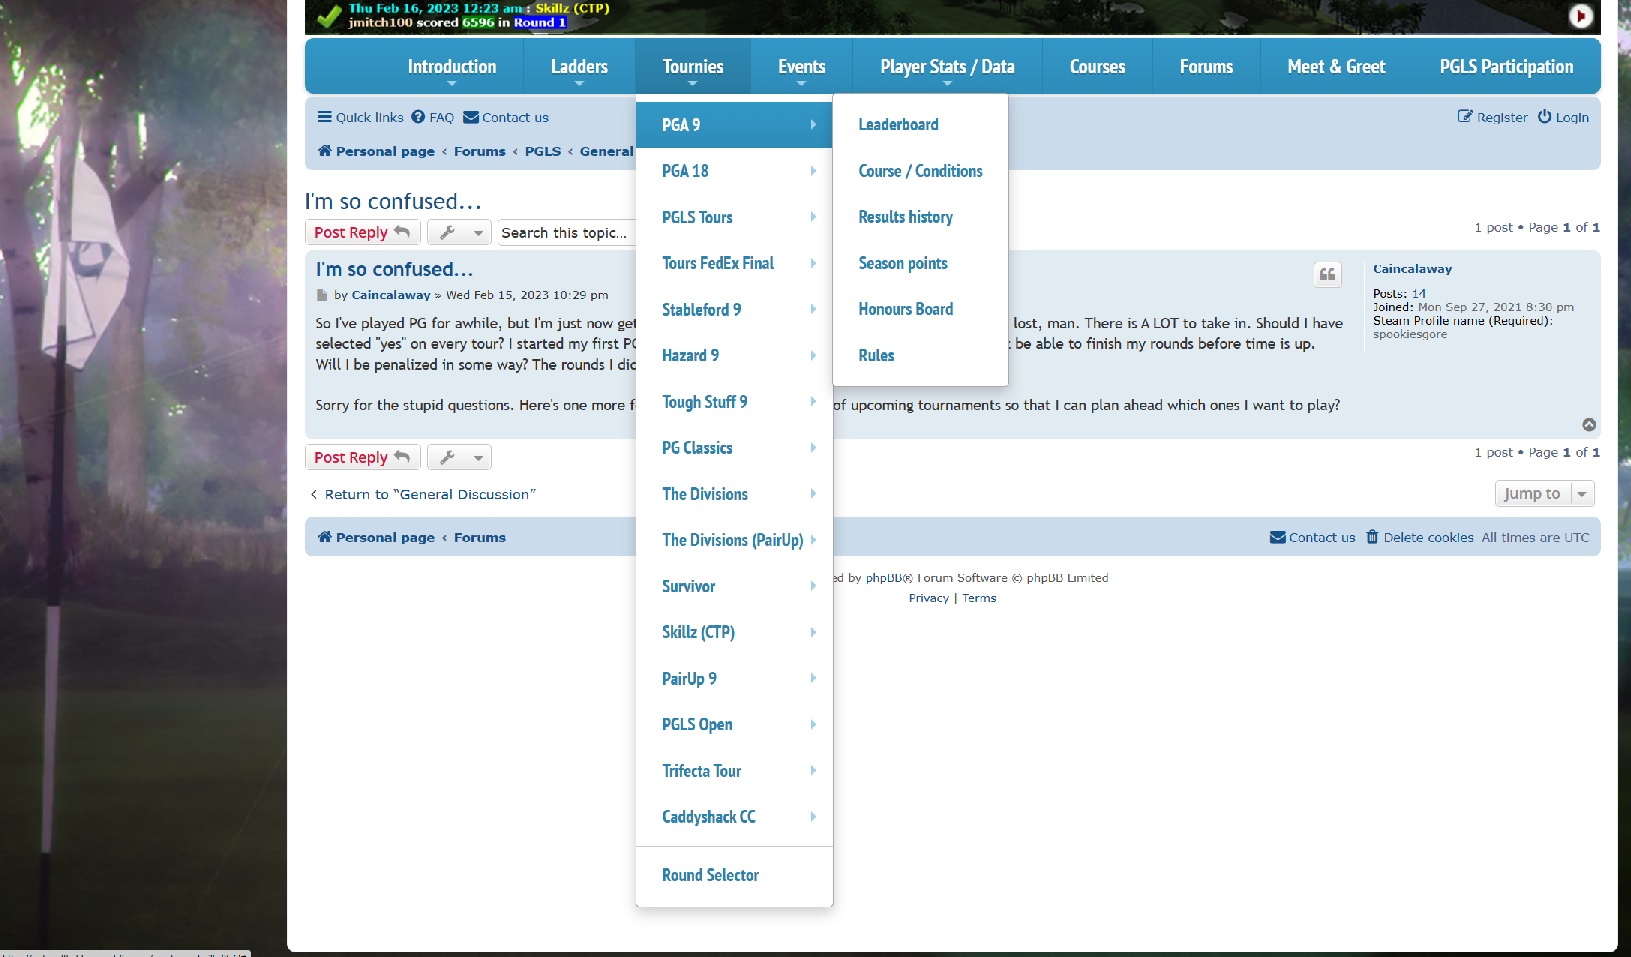Click the quote icon on the post
The width and height of the screenshot is (1631, 957).
(1327, 275)
